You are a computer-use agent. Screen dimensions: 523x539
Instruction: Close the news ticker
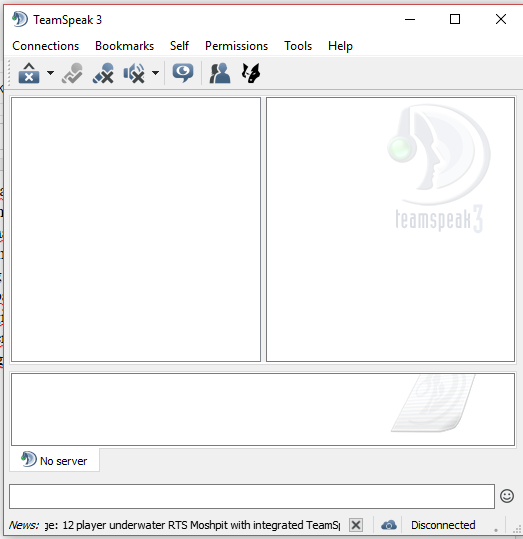point(356,525)
